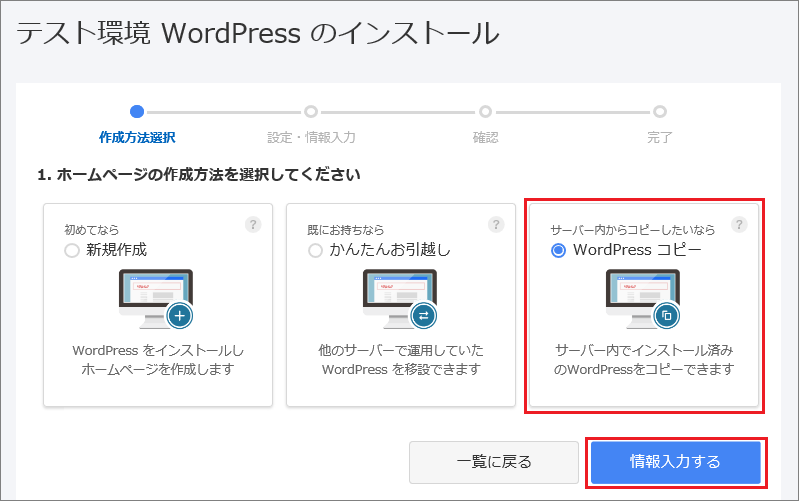Open help icon on かんたんお引越し card
Screen dimensions: 799x501
click(496, 224)
